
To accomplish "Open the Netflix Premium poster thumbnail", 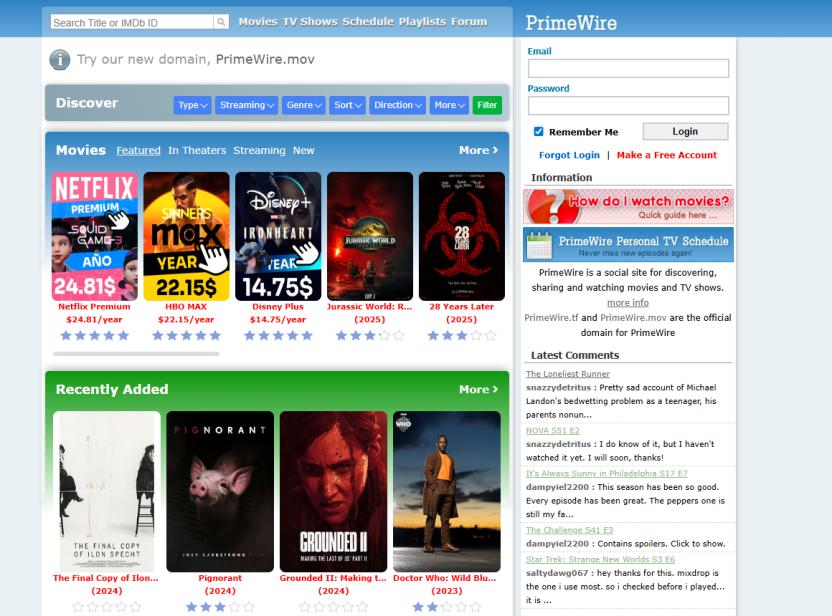I will pyautogui.click(x=94, y=236).
